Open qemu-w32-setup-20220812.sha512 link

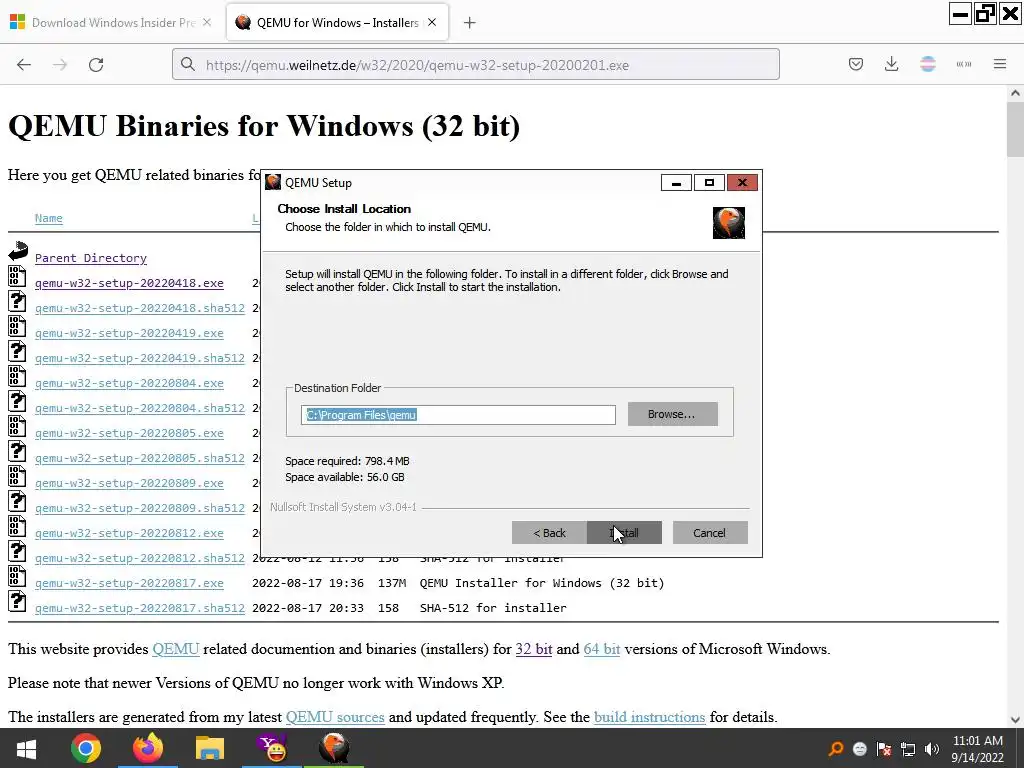tap(140, 558)
